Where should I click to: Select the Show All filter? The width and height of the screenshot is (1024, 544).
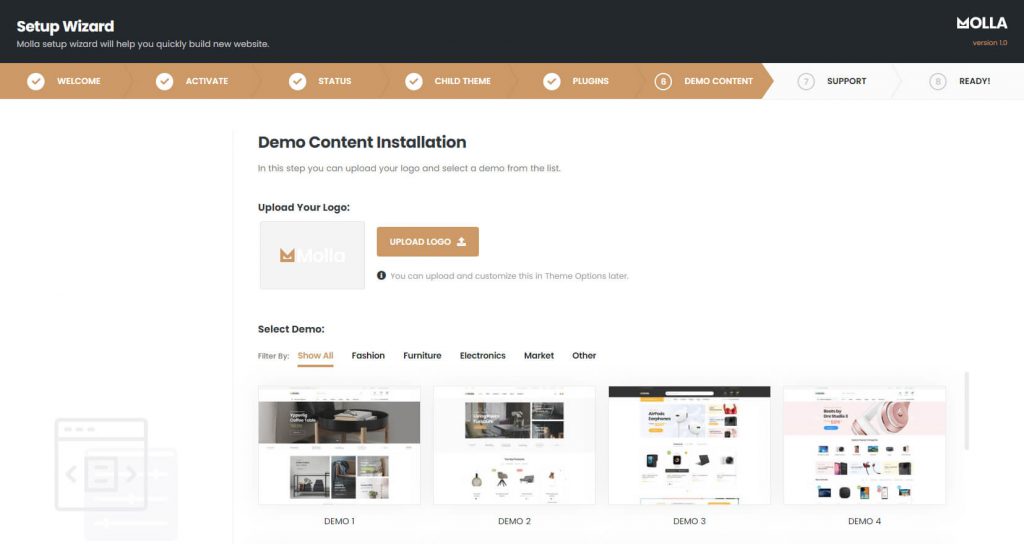(x=315, y=356)
